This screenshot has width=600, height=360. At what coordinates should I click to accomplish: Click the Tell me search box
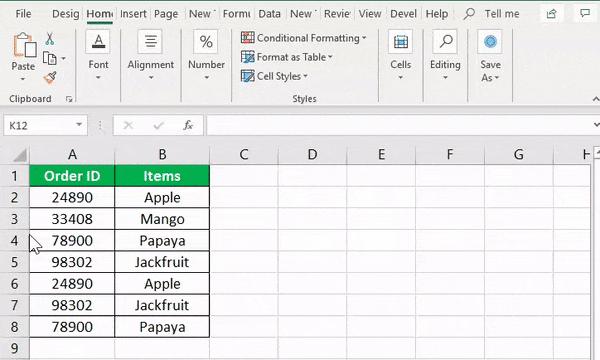coord(502,14)
